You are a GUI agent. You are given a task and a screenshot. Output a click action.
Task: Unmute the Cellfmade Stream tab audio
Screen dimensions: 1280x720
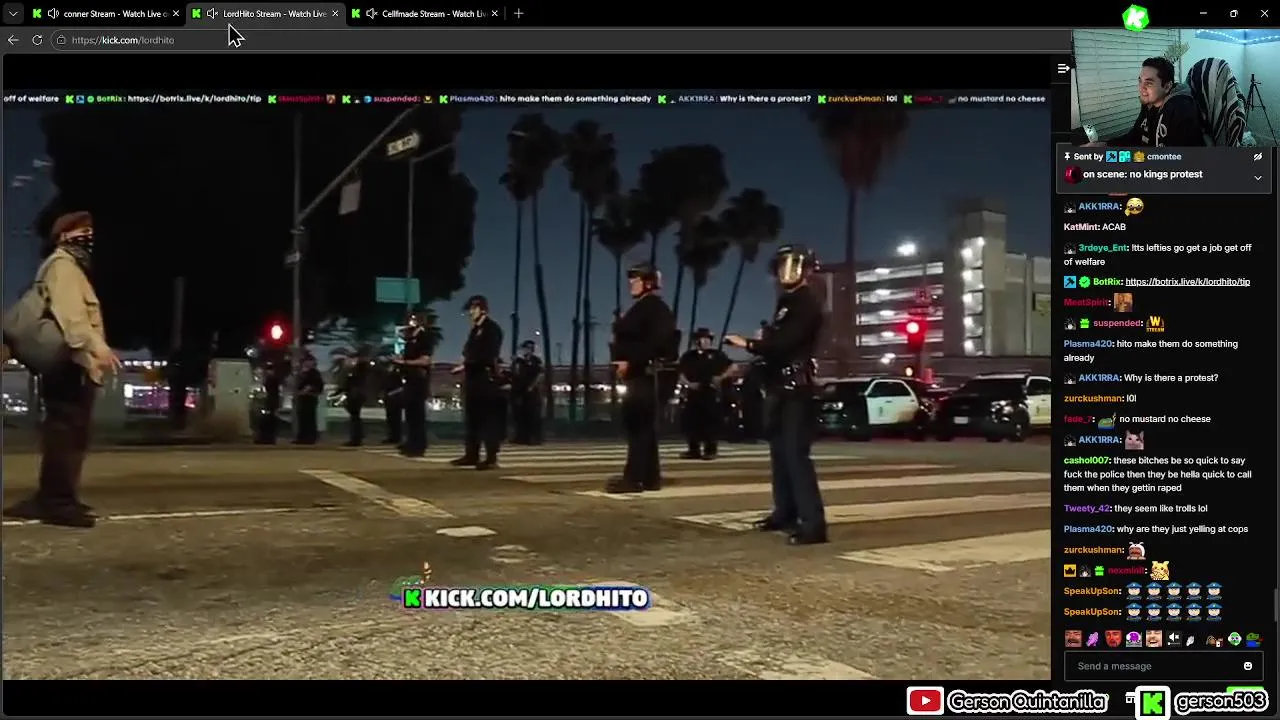[372, 14]
